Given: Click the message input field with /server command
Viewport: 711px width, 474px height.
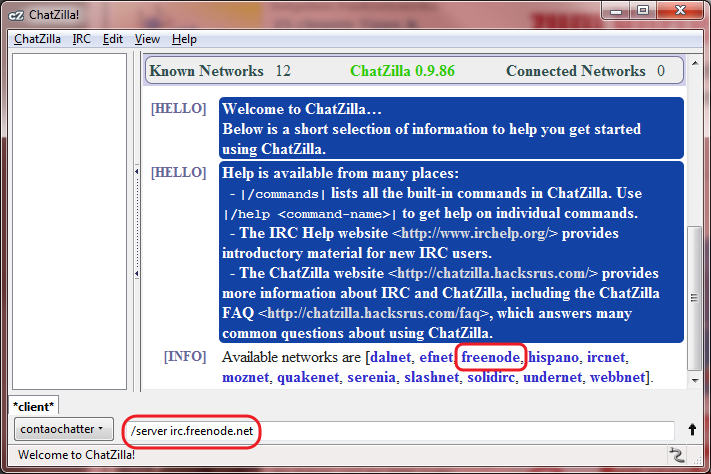Looking at the screenshot, I should pyautogui.click(x=400, y=430).
